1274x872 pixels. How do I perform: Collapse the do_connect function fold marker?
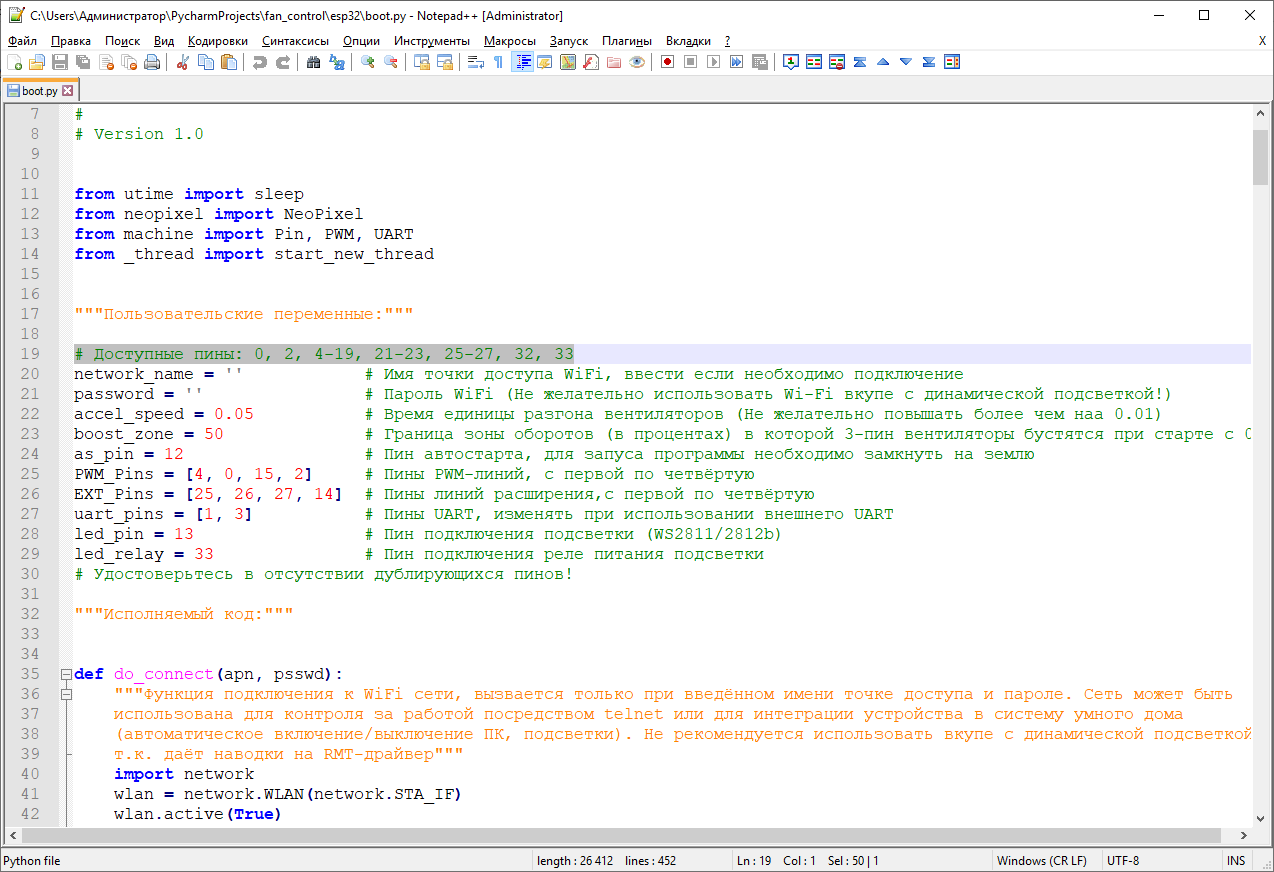coord(66,674)
